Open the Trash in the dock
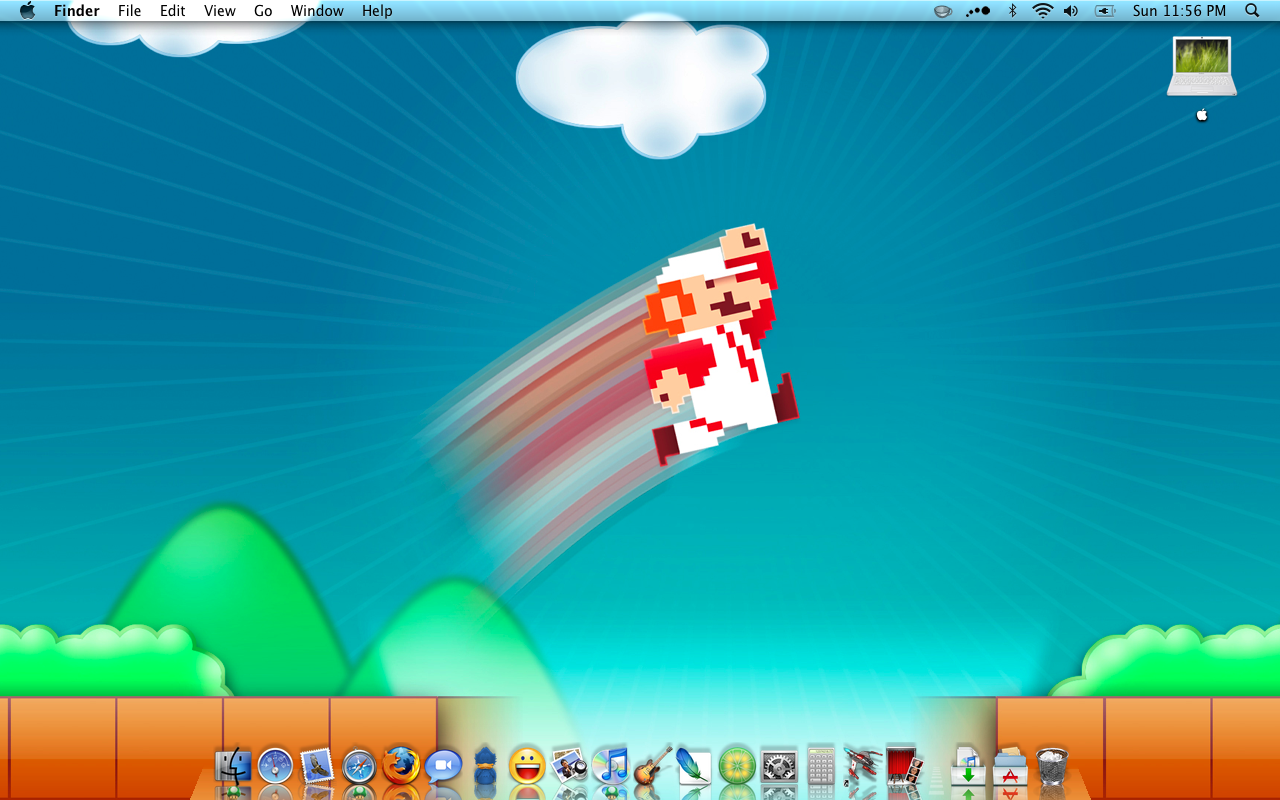This screenshot has height=800, width=1280. point(1052,766)
